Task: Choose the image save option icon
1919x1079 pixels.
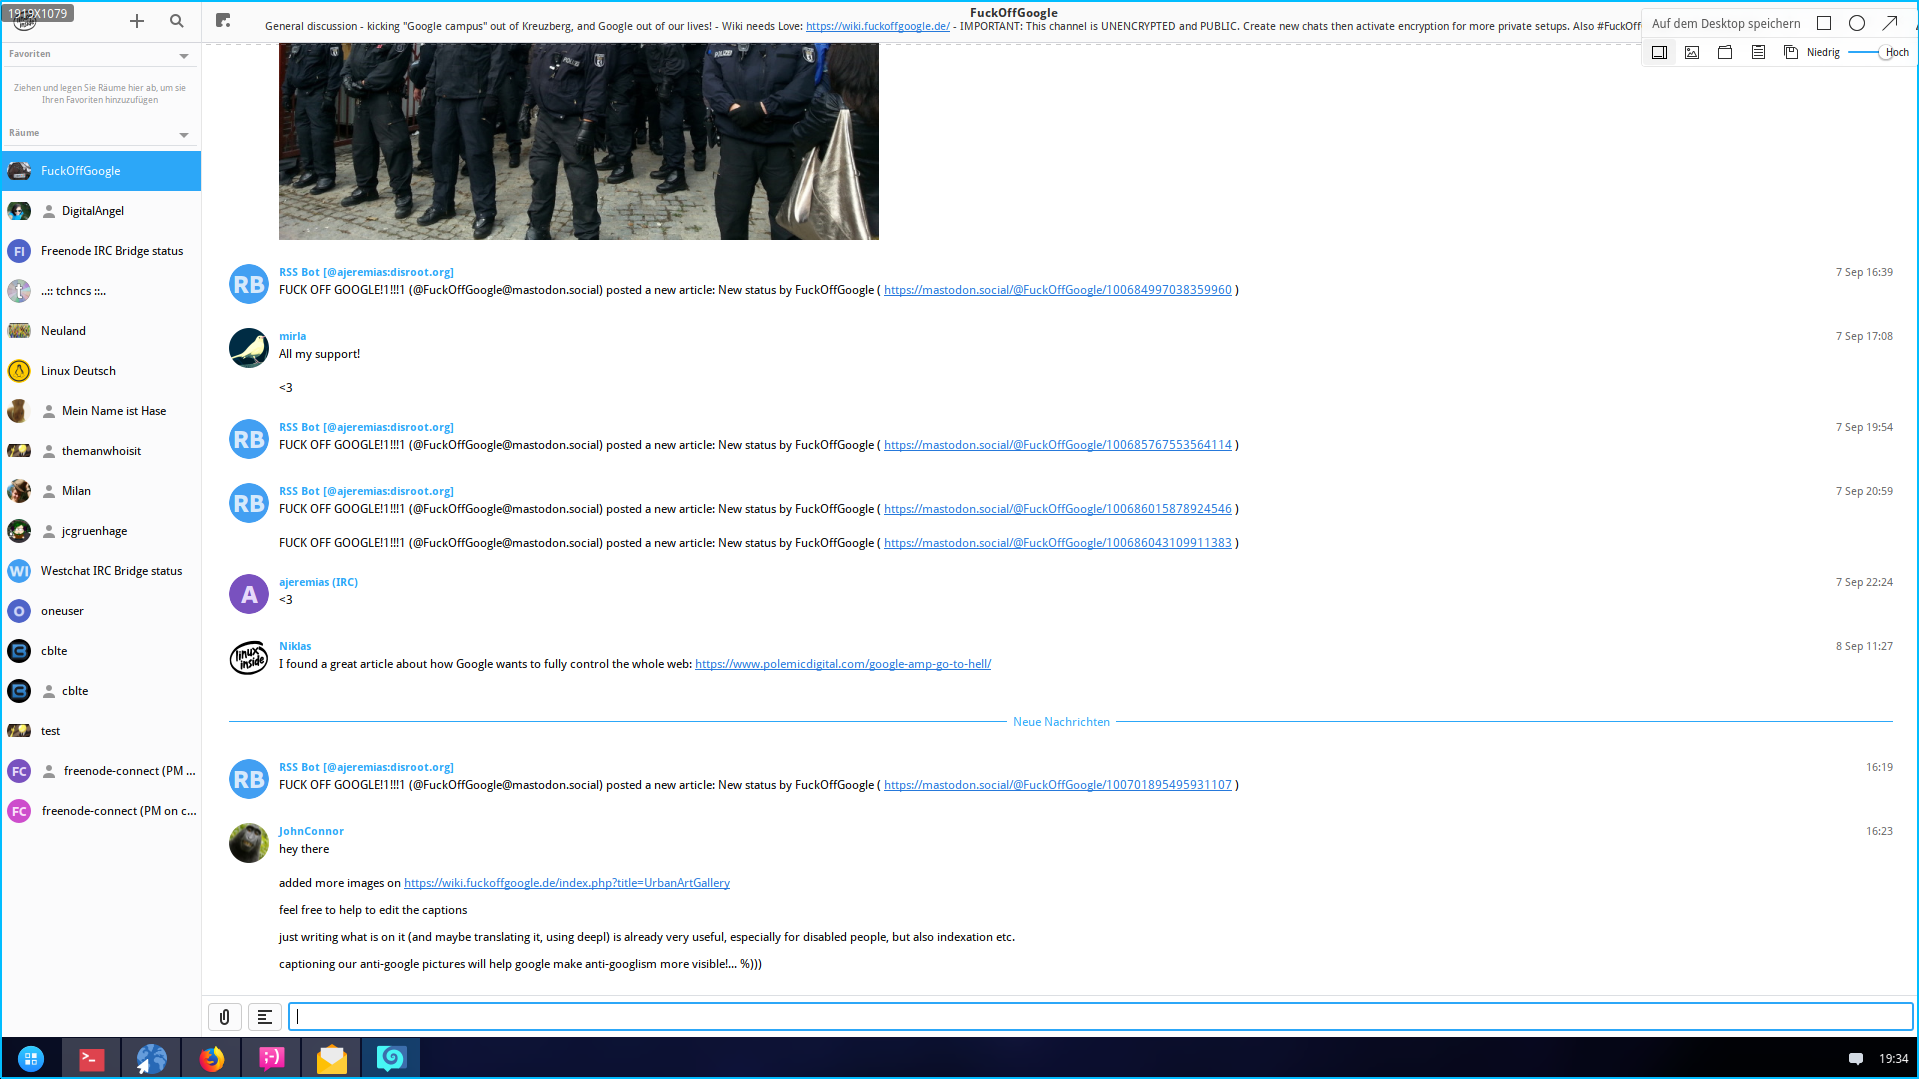Action: (1692, 52)
